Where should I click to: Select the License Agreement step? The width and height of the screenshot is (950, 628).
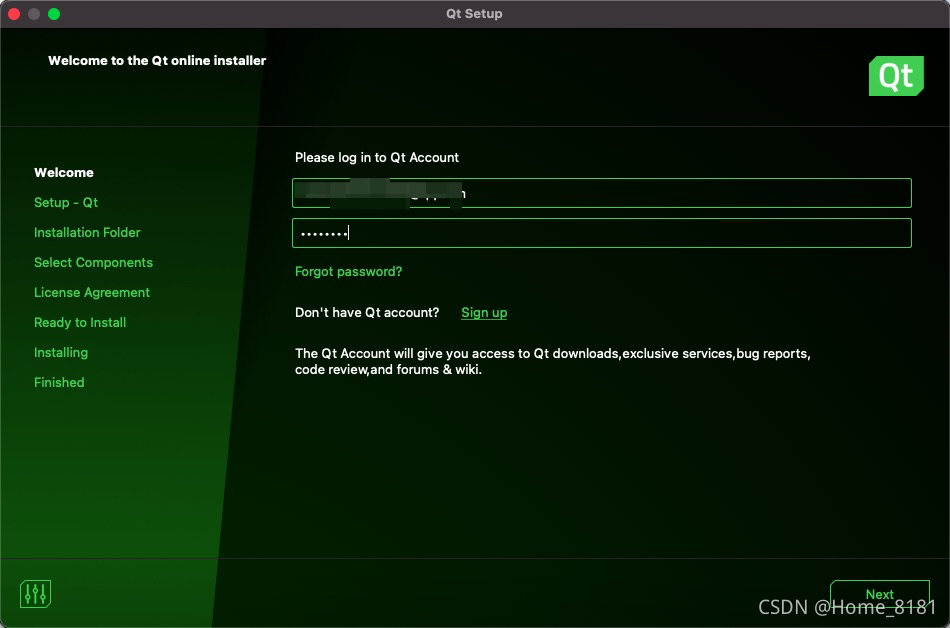(91, 293)
